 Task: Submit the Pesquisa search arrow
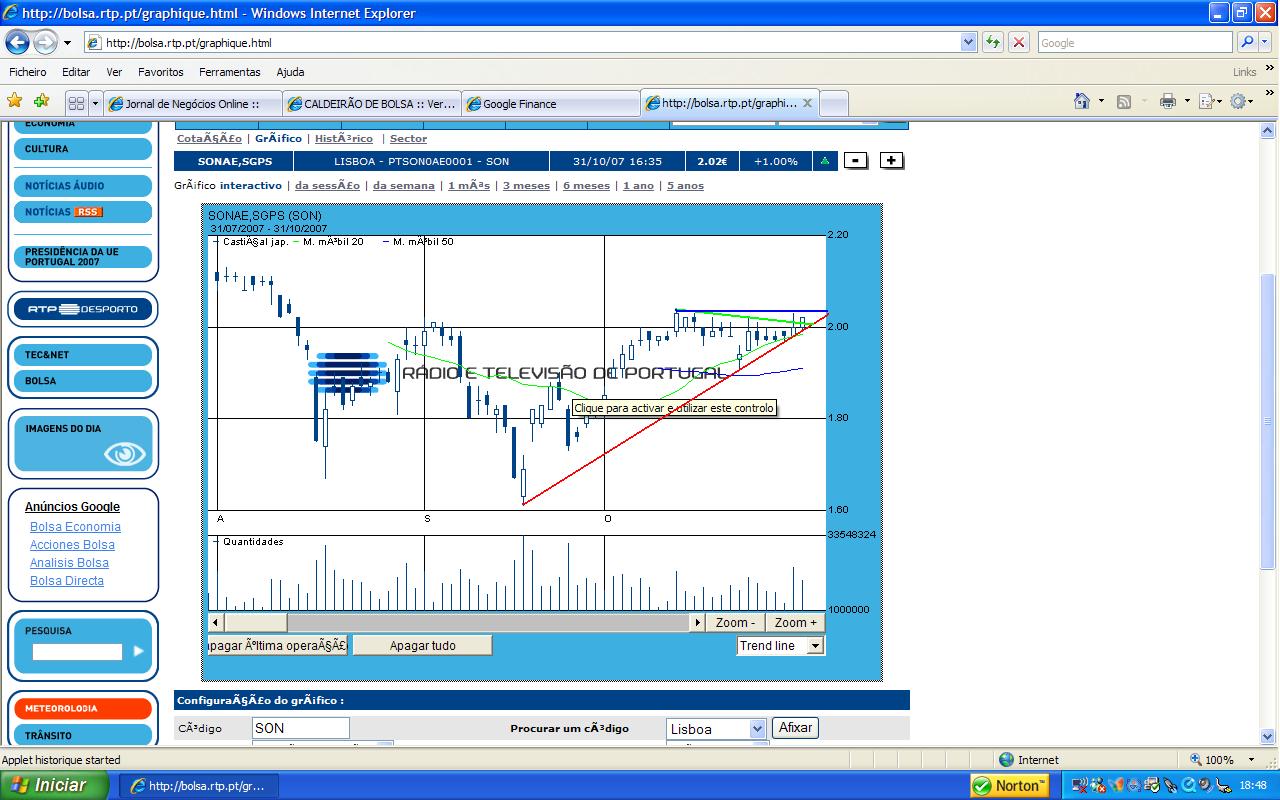[x=138, y=651]
